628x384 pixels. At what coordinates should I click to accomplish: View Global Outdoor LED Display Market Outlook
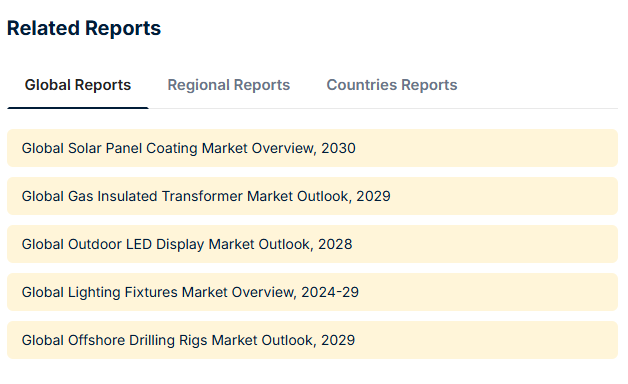(187, 244)
